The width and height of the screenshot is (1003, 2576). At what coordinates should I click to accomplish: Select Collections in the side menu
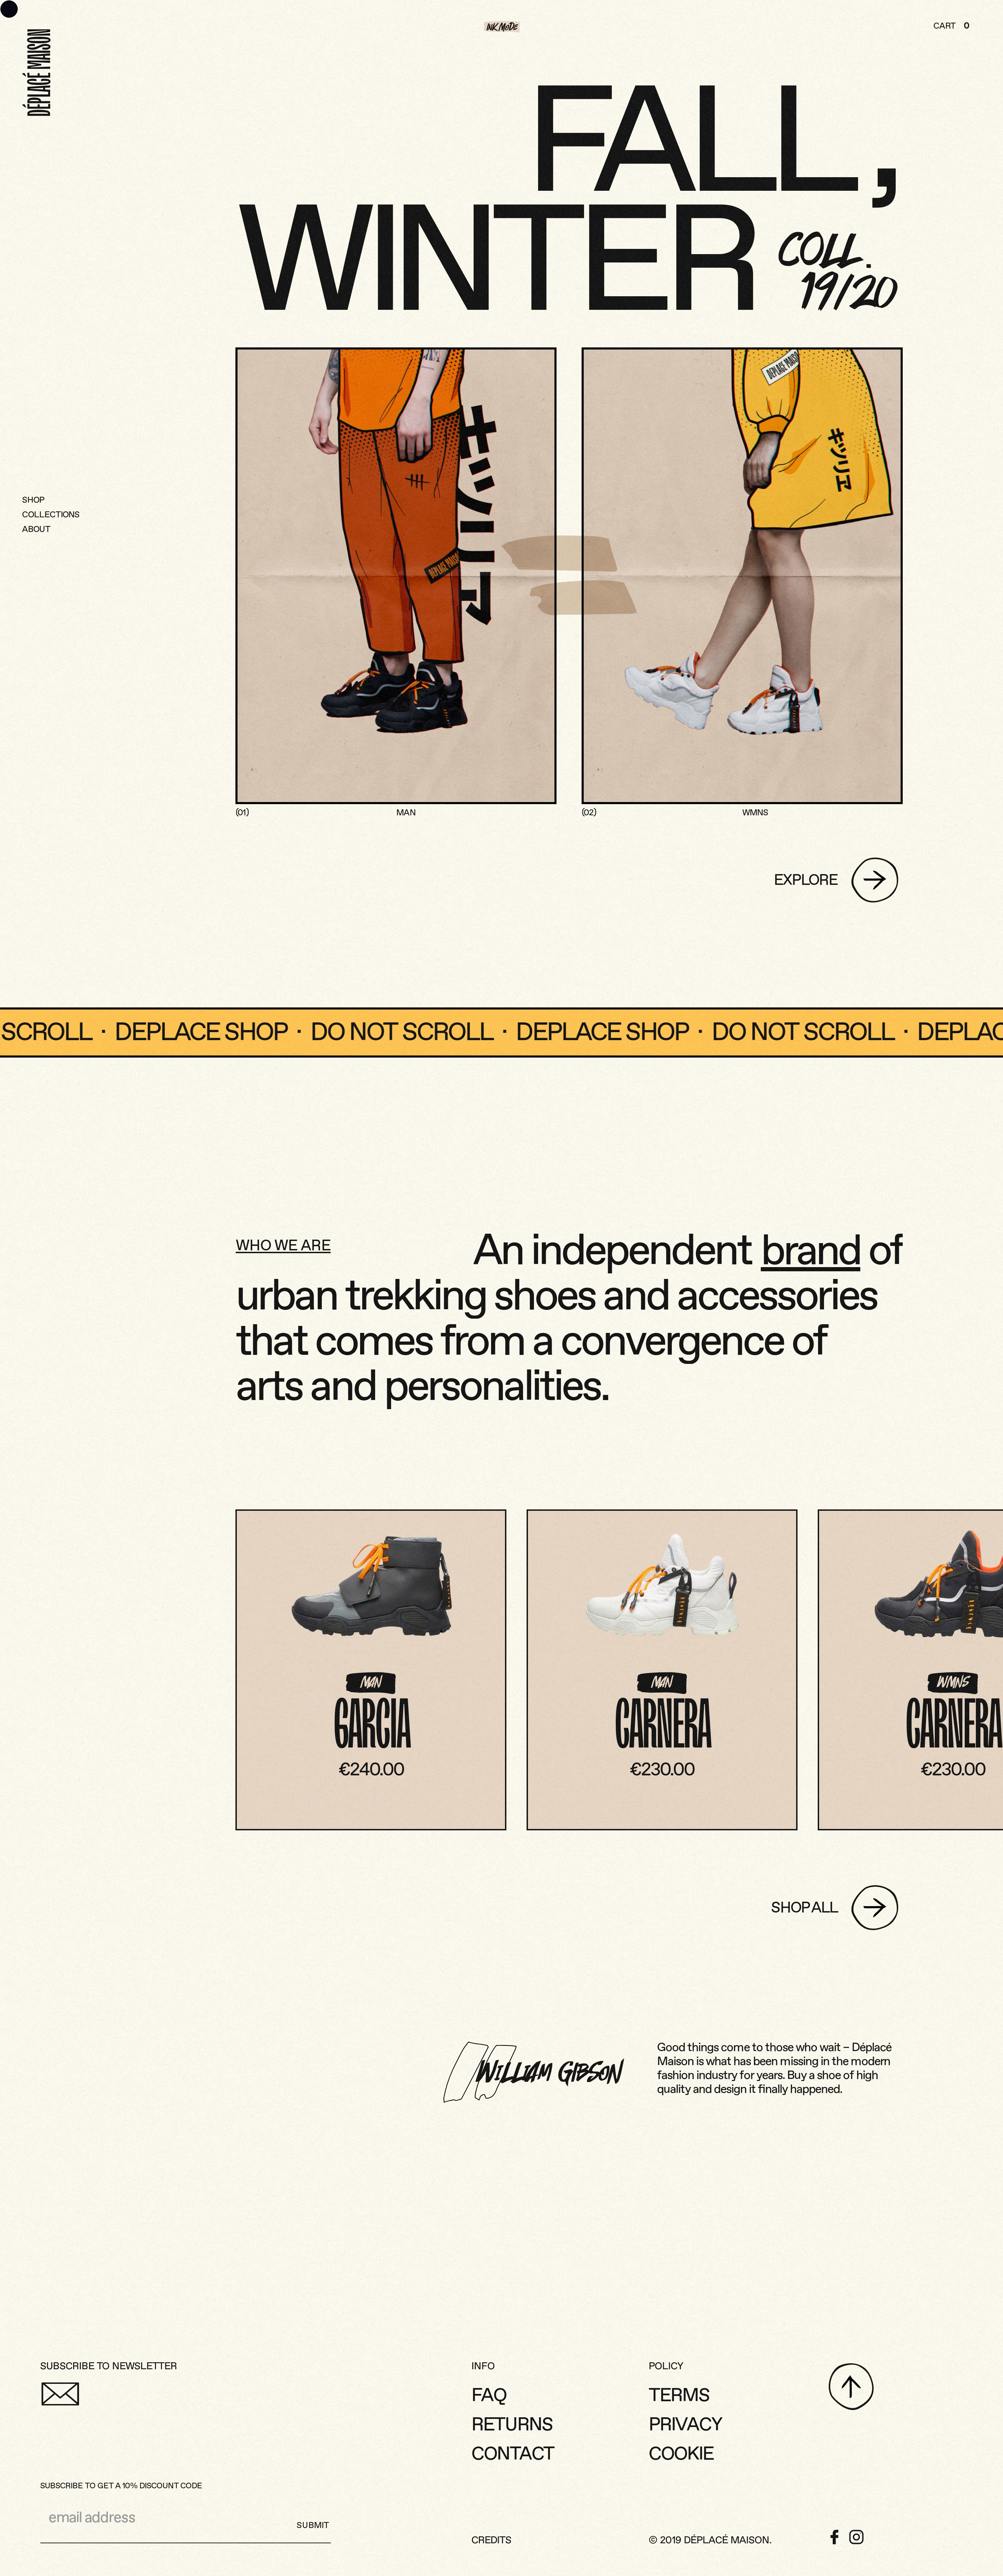click(x=50, y=514)
